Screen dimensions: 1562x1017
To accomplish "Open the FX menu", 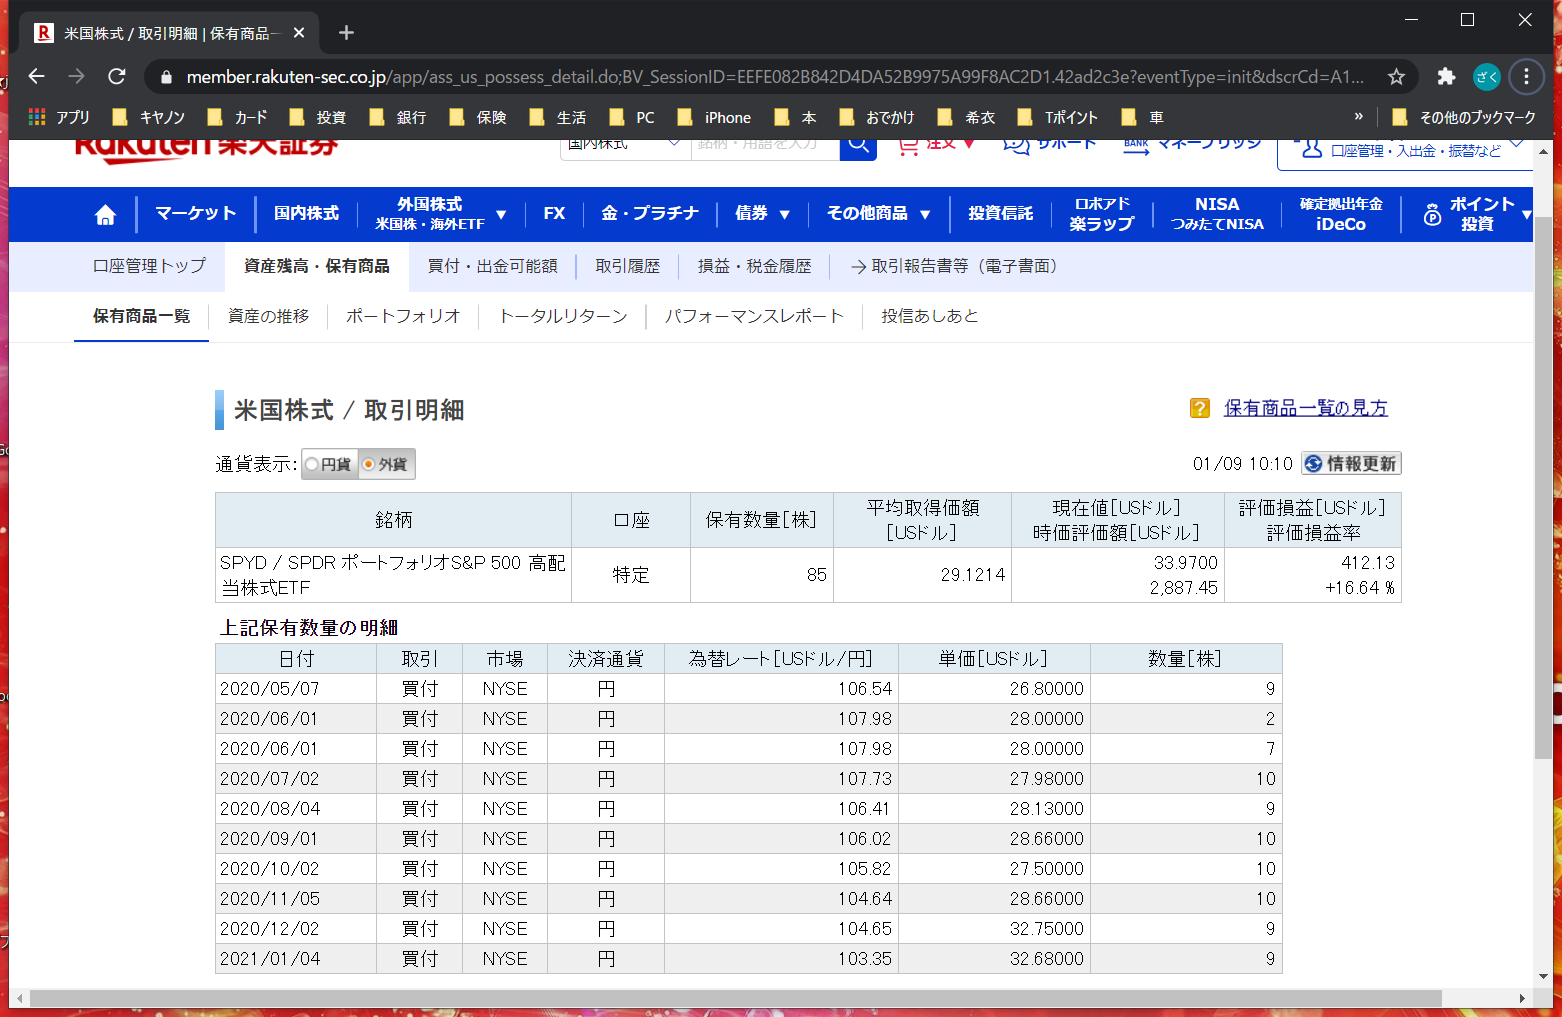I will coord(554,214).
